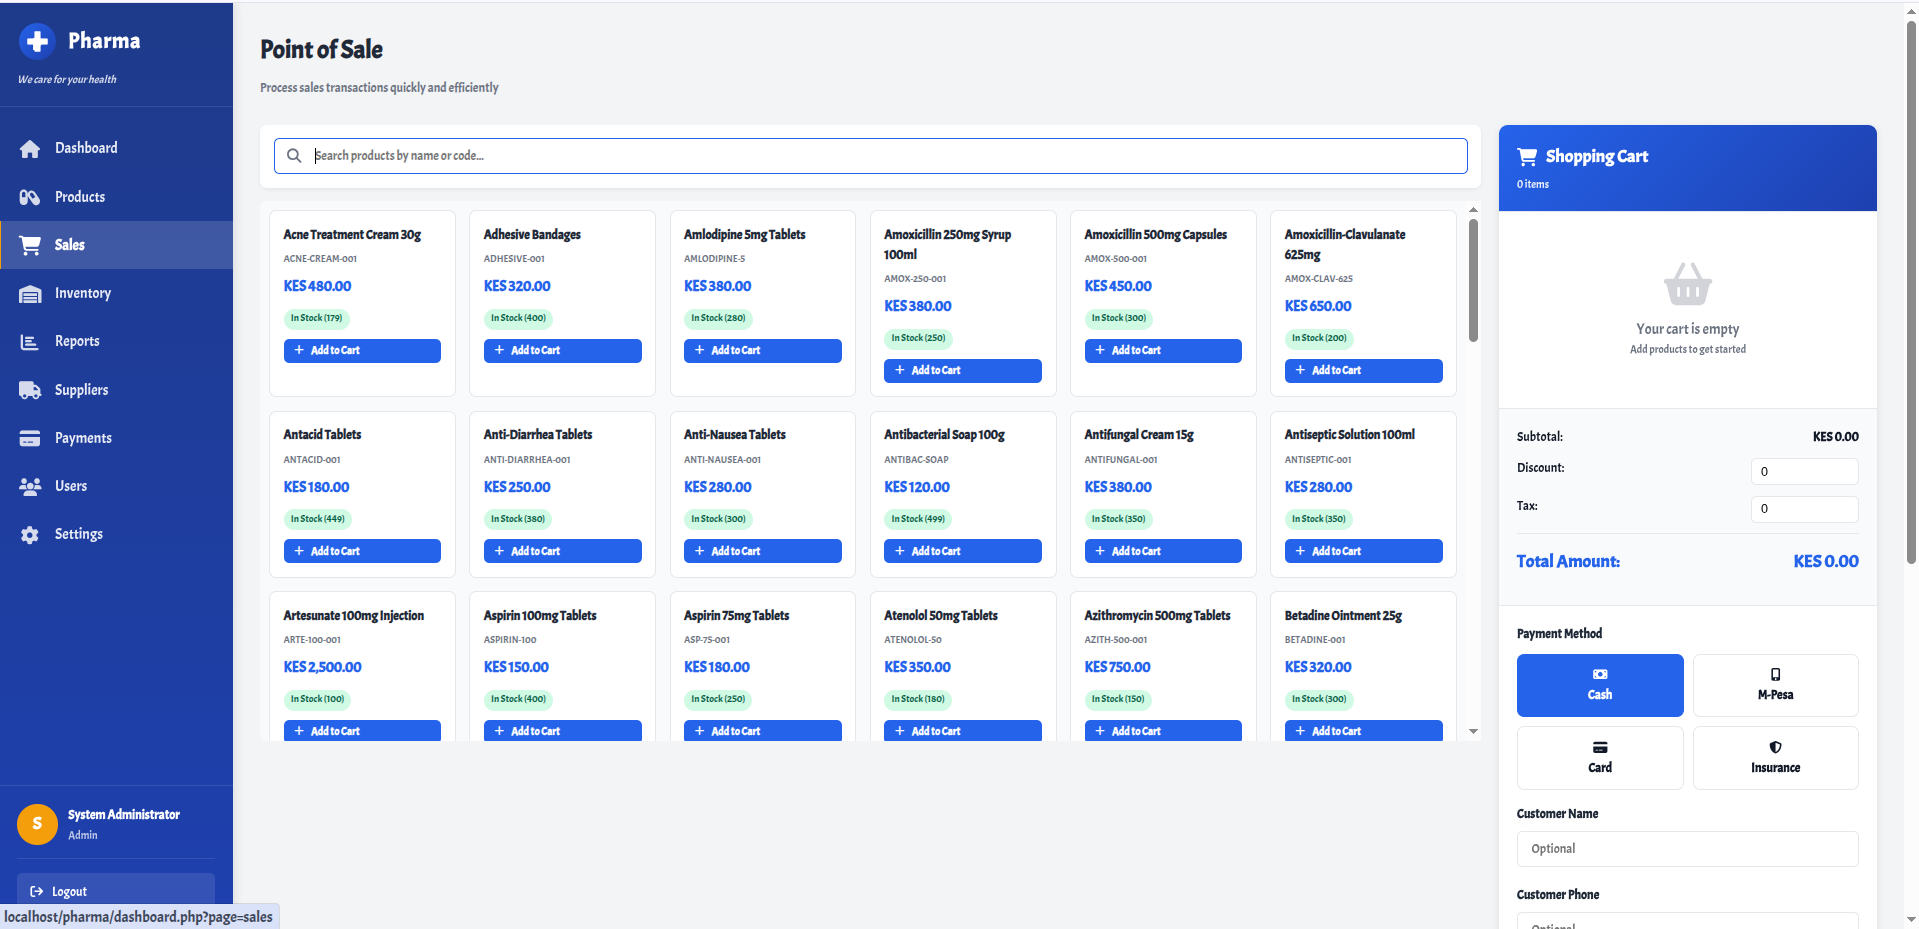Select Cash payment method
Viewport: 1919px width, 929px height.
click(x=1599, y=685)
